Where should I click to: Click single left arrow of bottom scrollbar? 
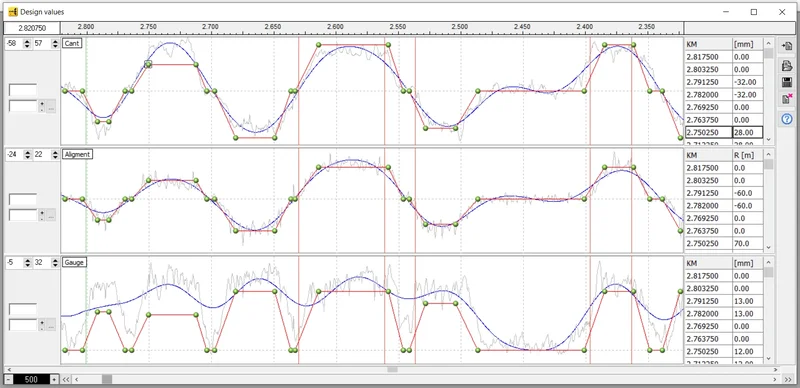pyautogui.click(x=77, y=379)
